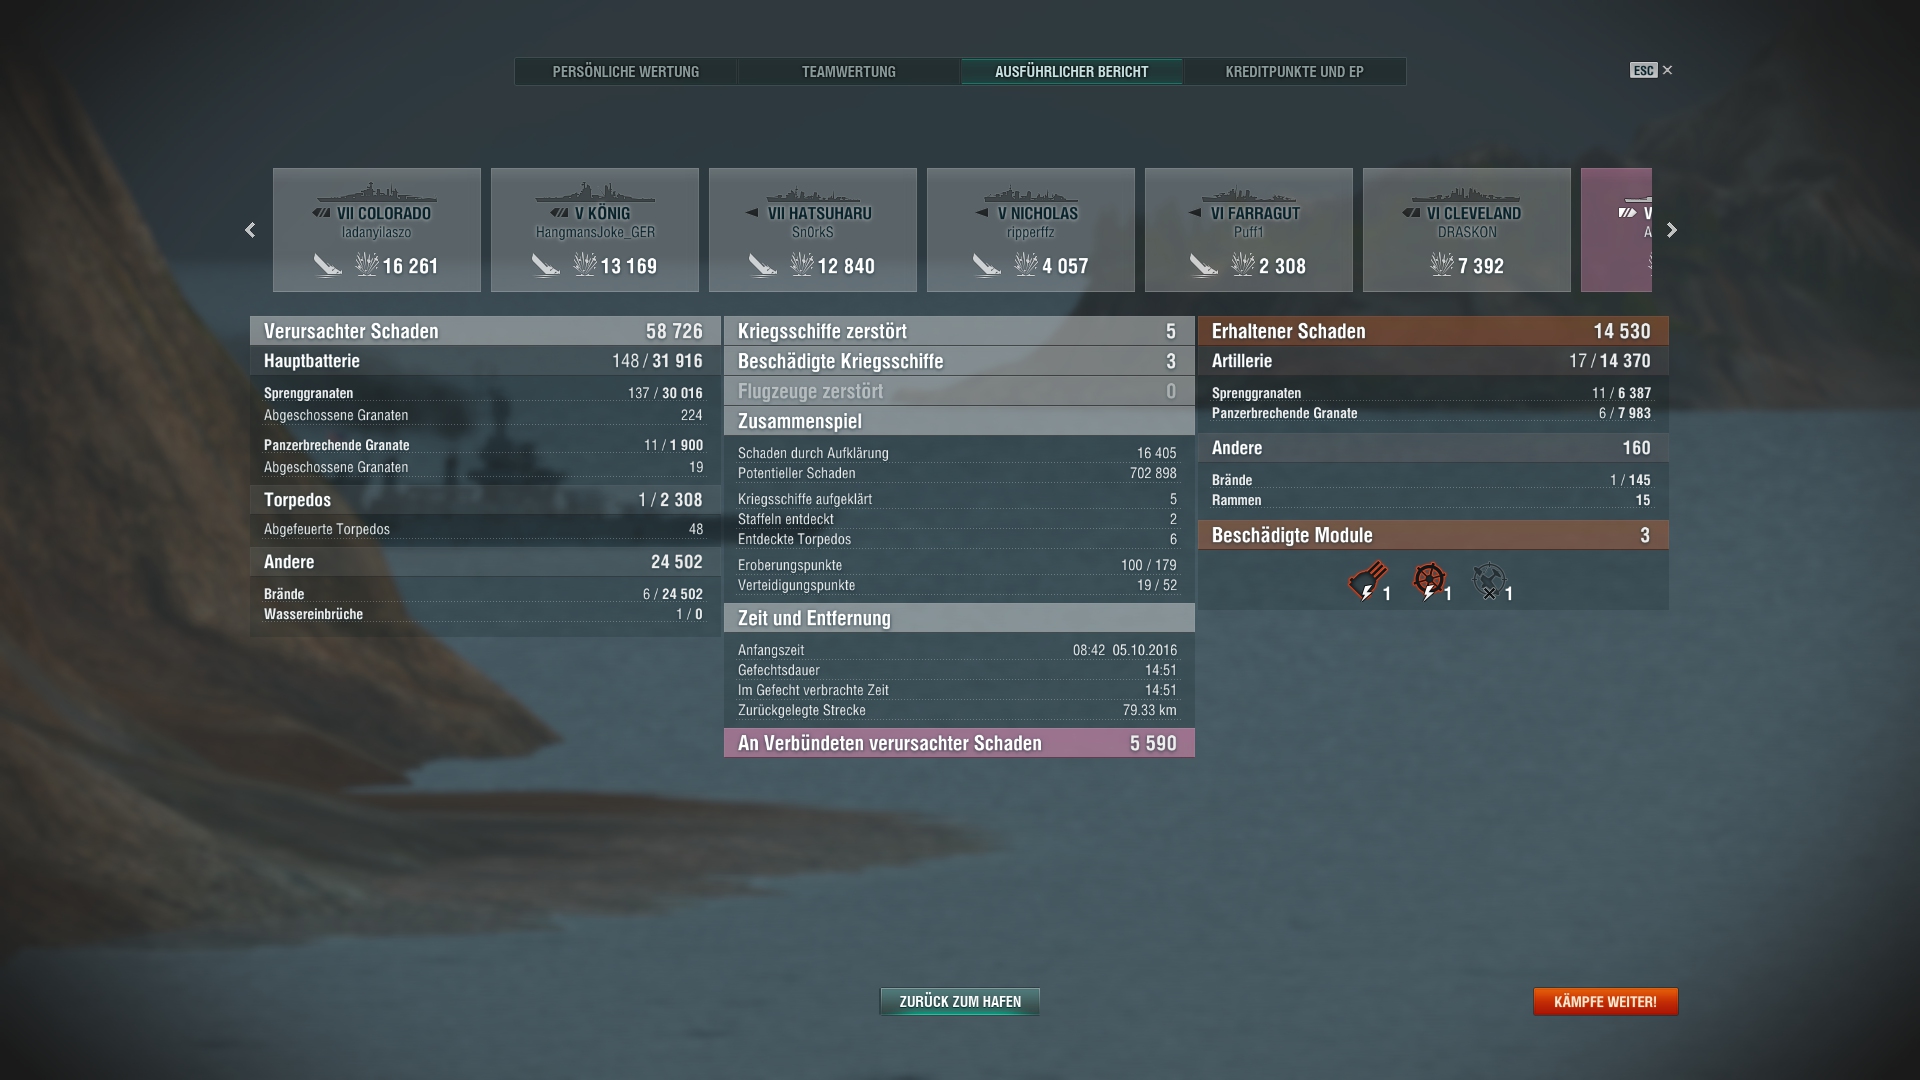1920x1080 pixels.
Task: Click the destroyed module icon
Action: coord(1489,581)
